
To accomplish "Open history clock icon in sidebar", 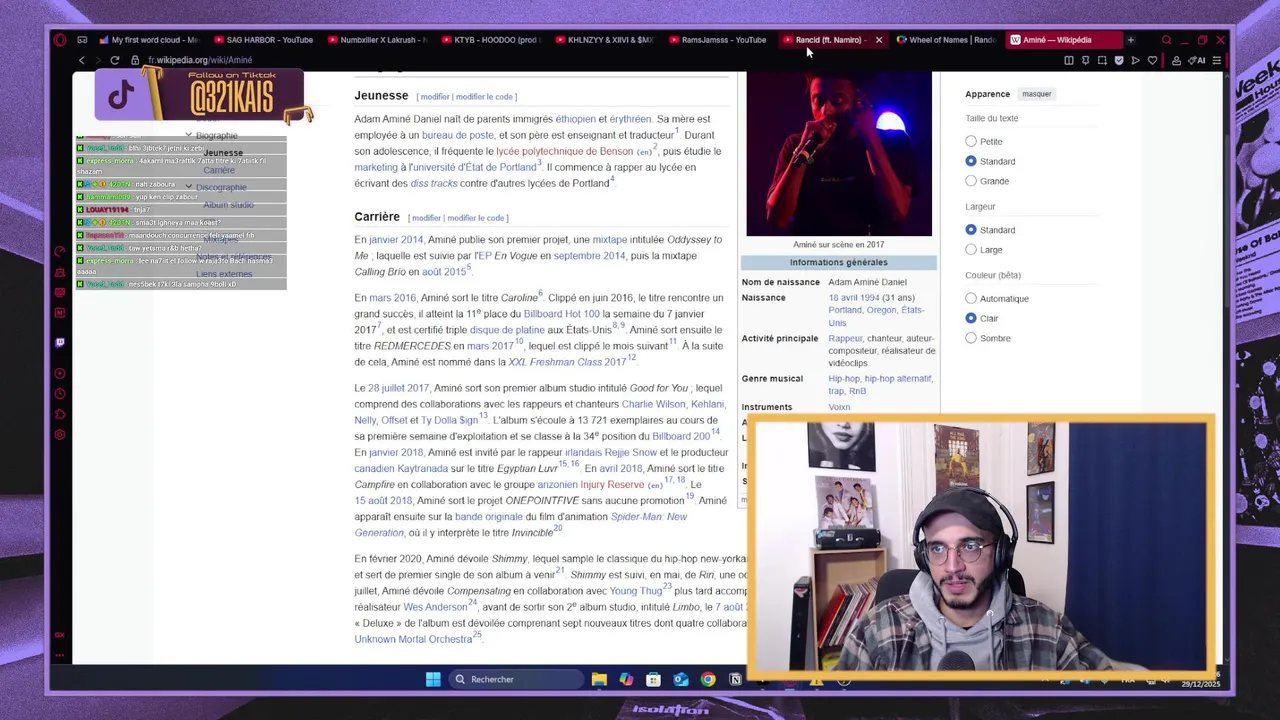I will click(60, 394).
